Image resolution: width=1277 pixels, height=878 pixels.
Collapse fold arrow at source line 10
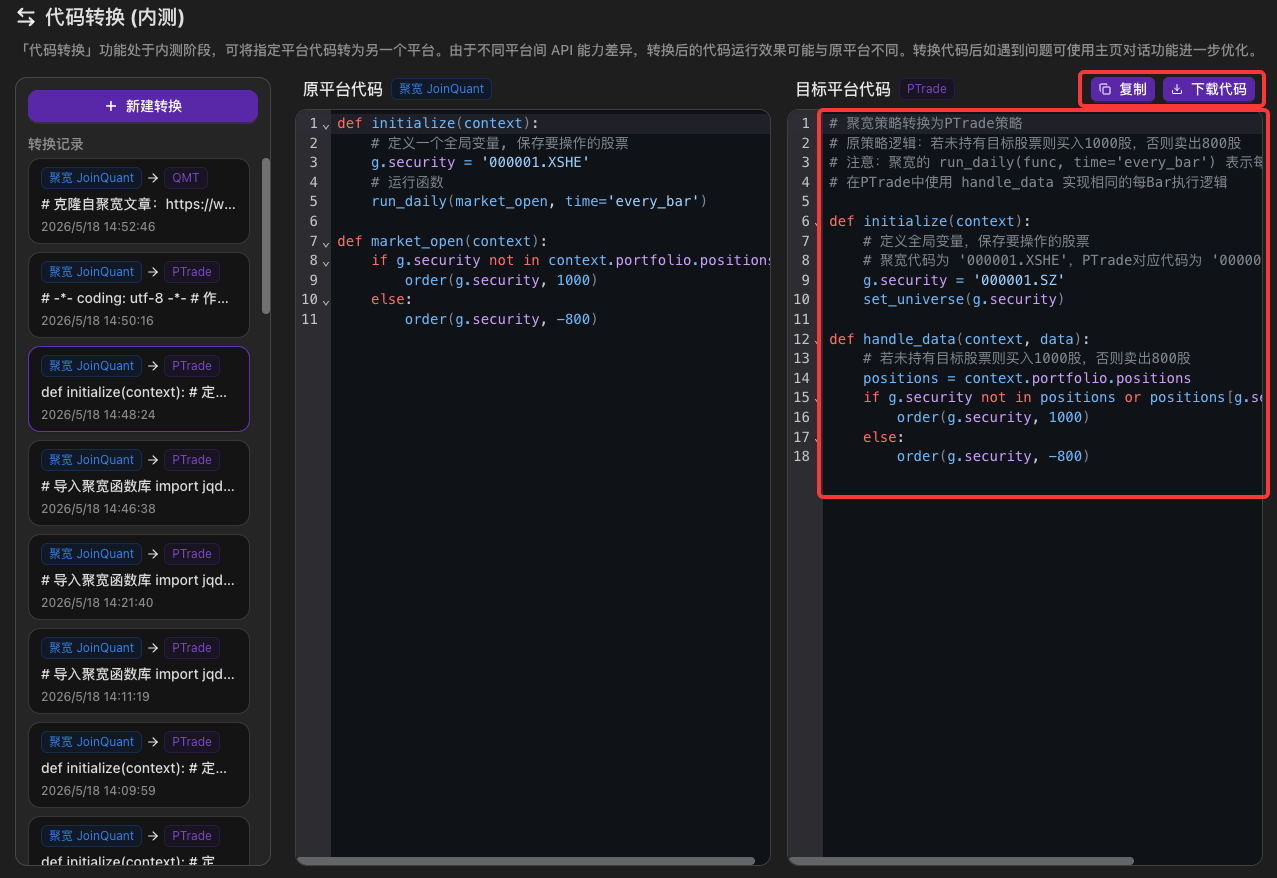coord(326,301)
